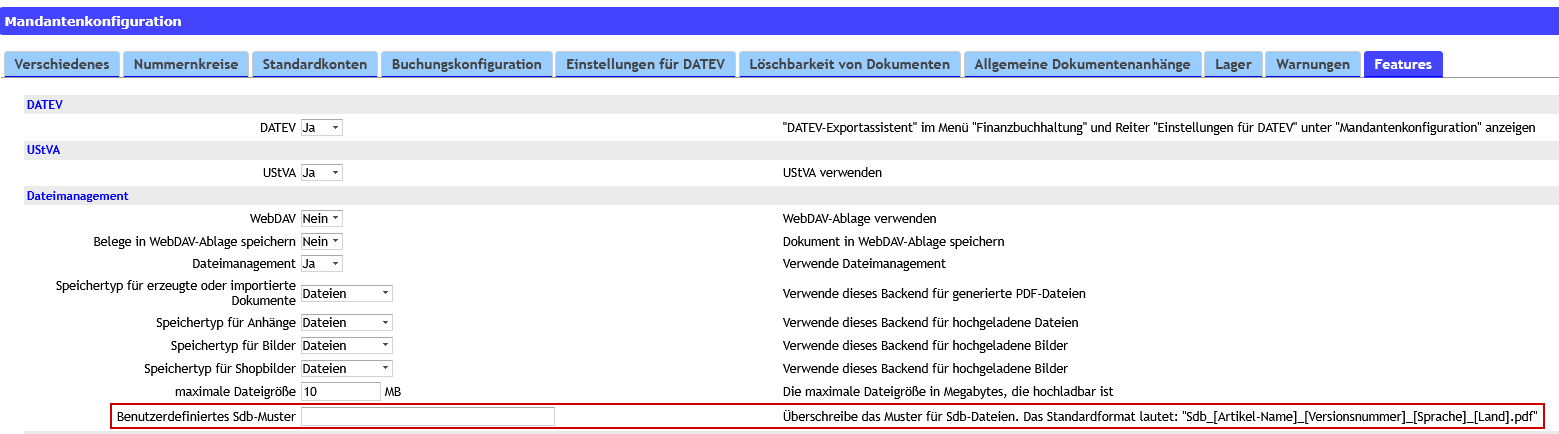Switch to the Warnungen tab
This screenshot has width=1559, height=434.
click(1312, 64)
